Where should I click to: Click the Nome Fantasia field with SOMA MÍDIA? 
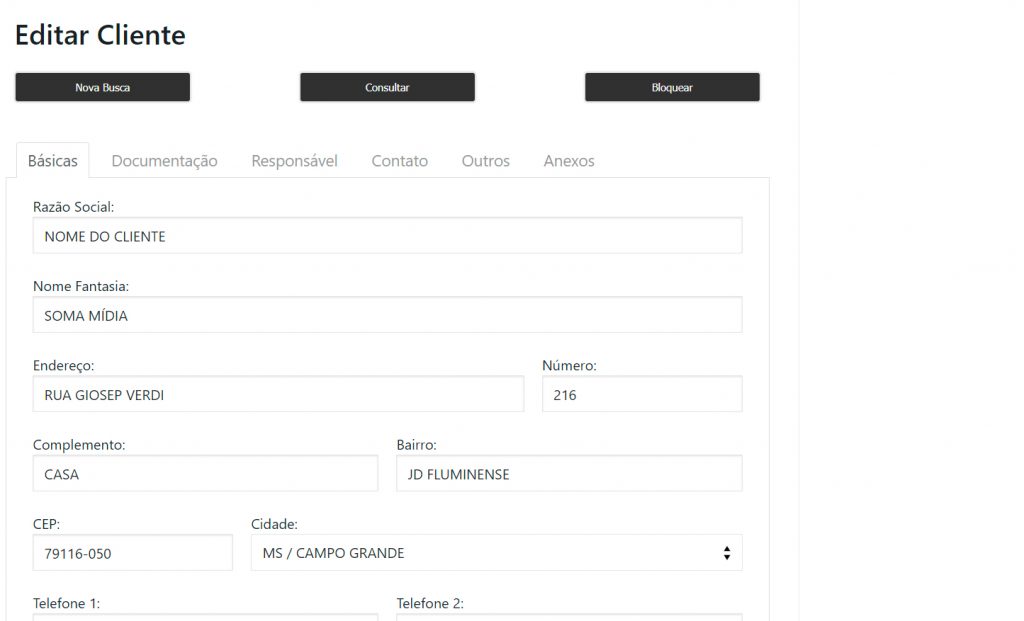click(387, 315)
